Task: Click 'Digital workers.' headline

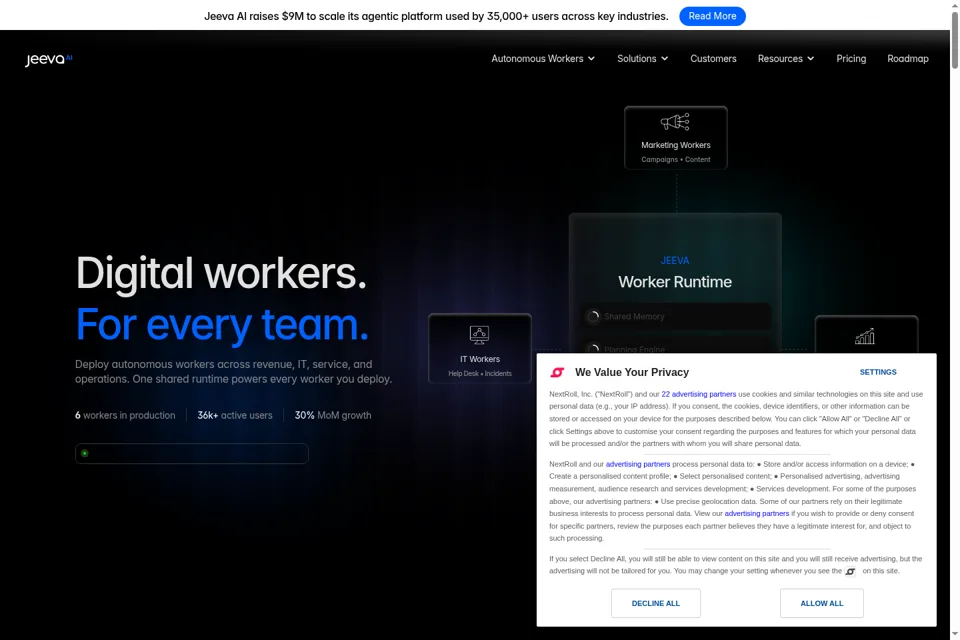Action: pos(221,273)
